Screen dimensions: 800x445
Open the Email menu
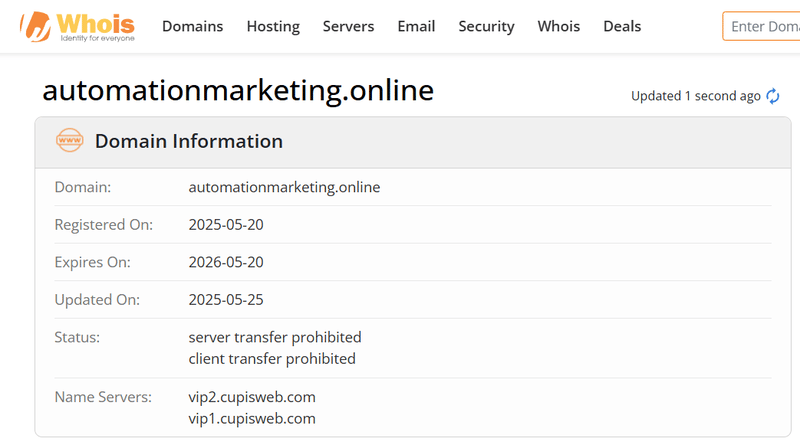click(x=416, y=26)
